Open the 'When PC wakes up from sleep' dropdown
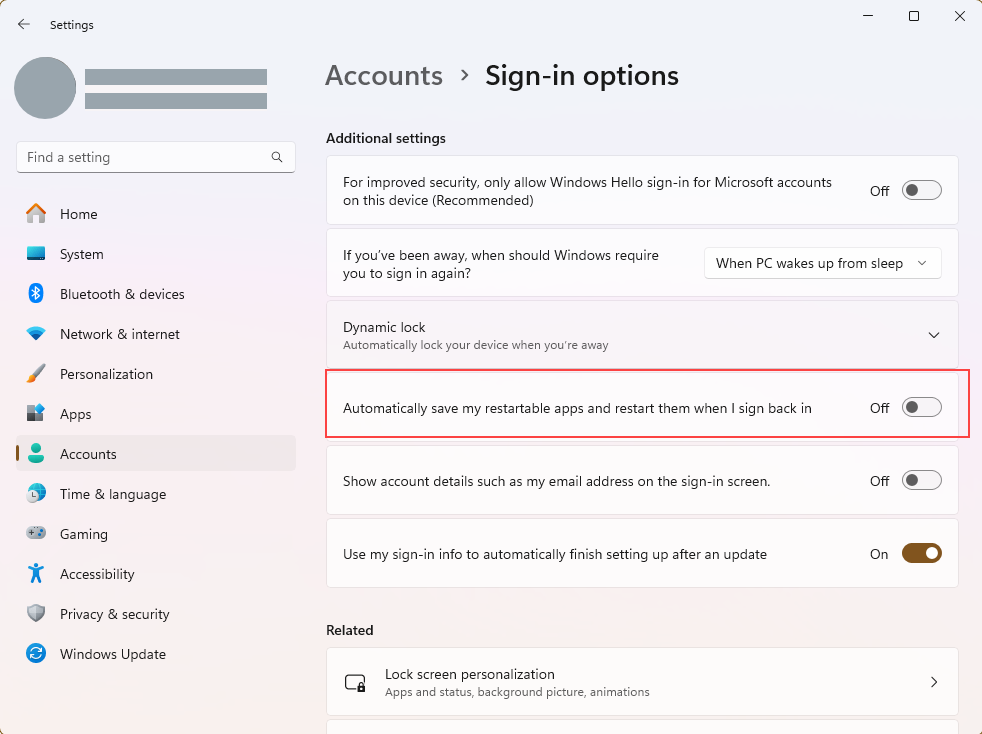The height and width of the screenshot is (734, 982). [x=822, y=263]
